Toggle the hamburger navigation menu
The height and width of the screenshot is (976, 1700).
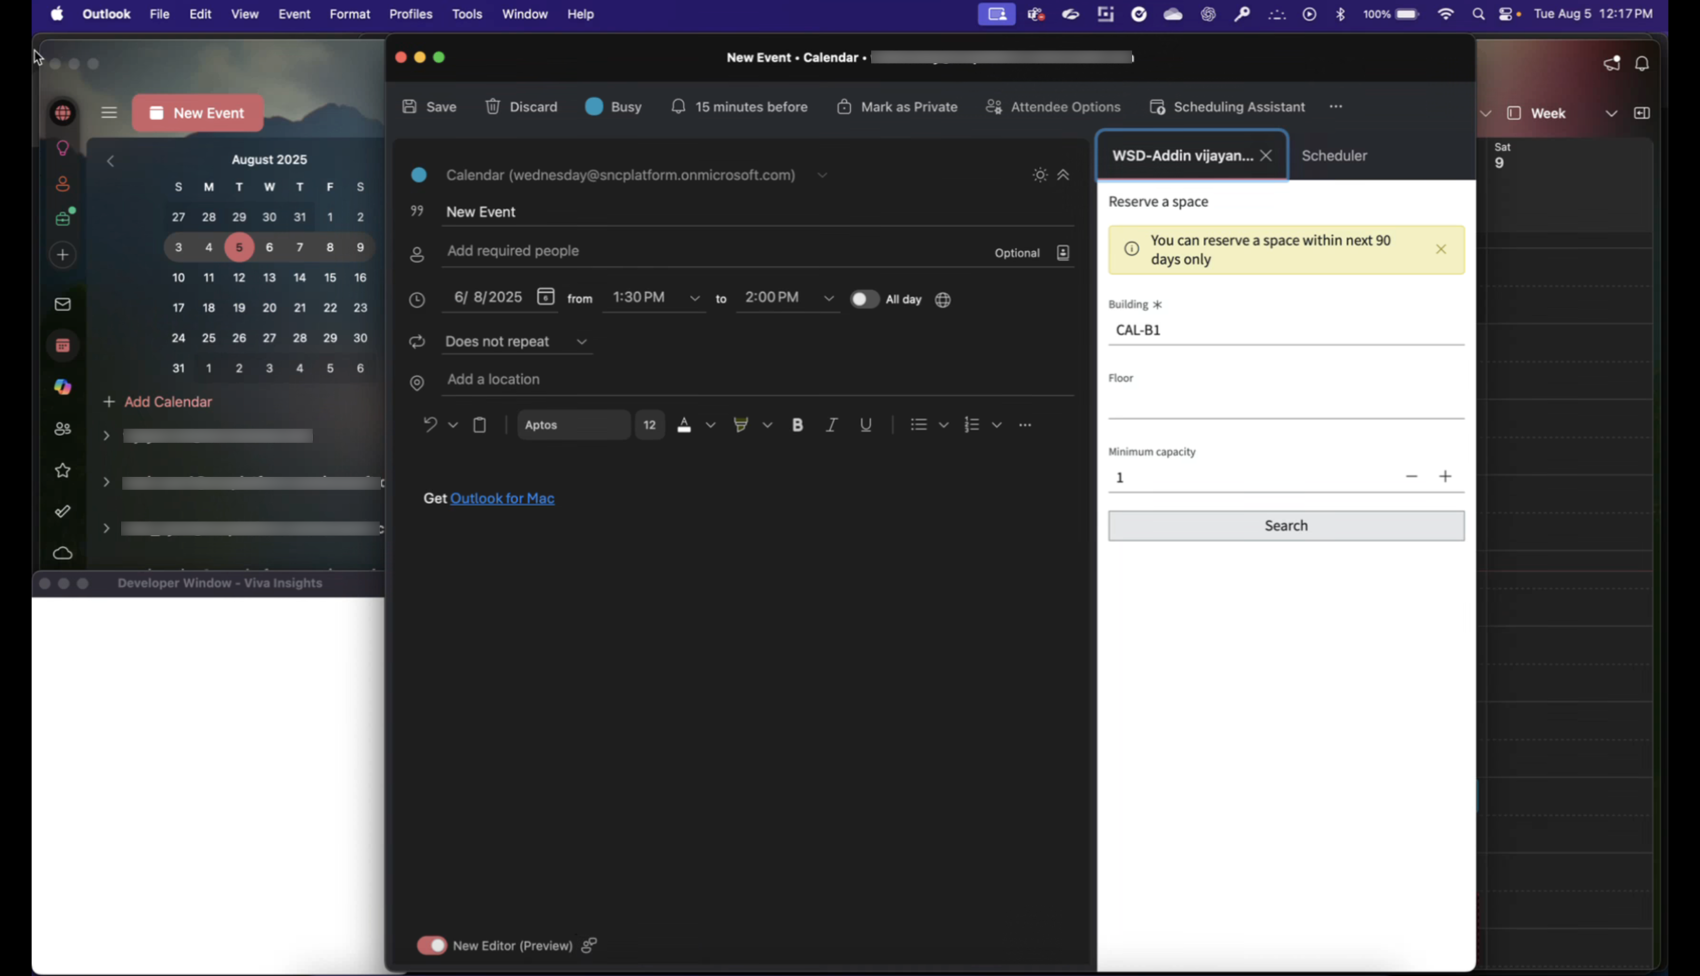109,113
